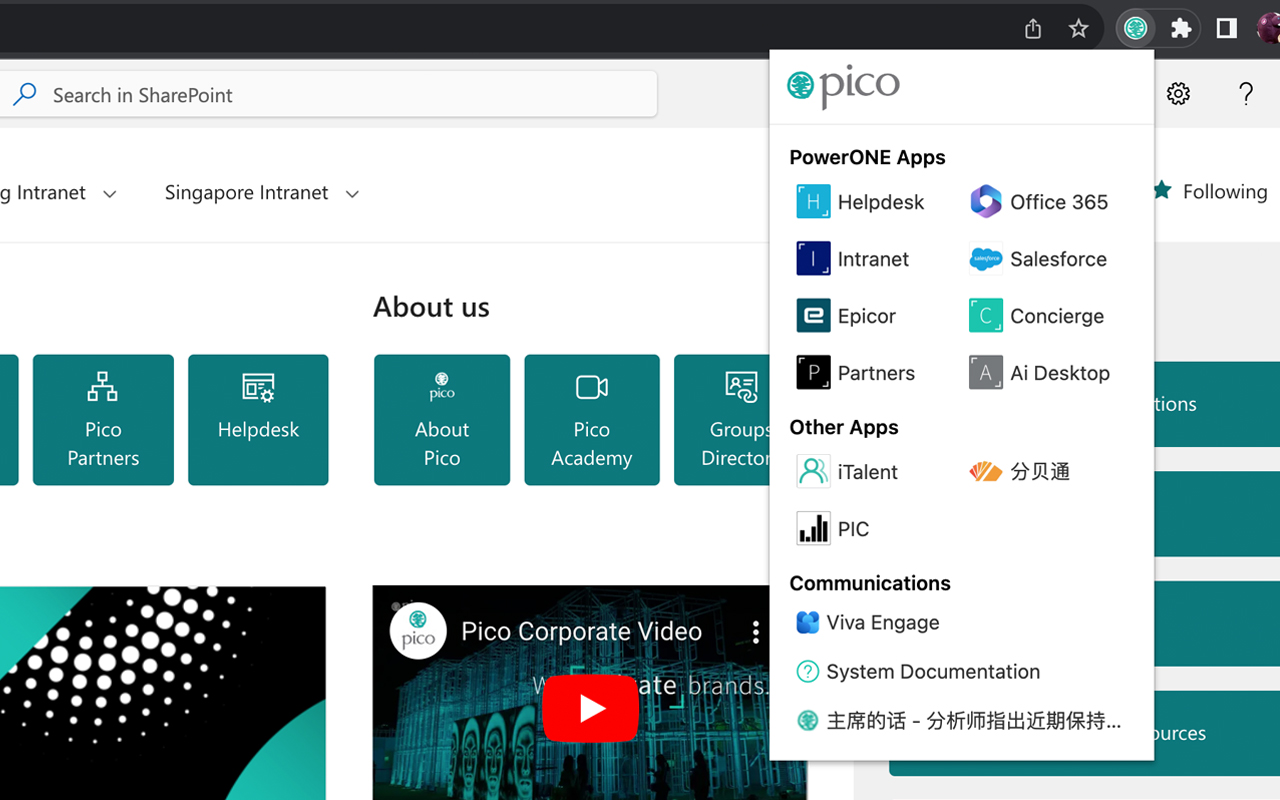Launch the Office 365 icon
Viewport: 1280px width, 800px height.
tap(986, 202)
